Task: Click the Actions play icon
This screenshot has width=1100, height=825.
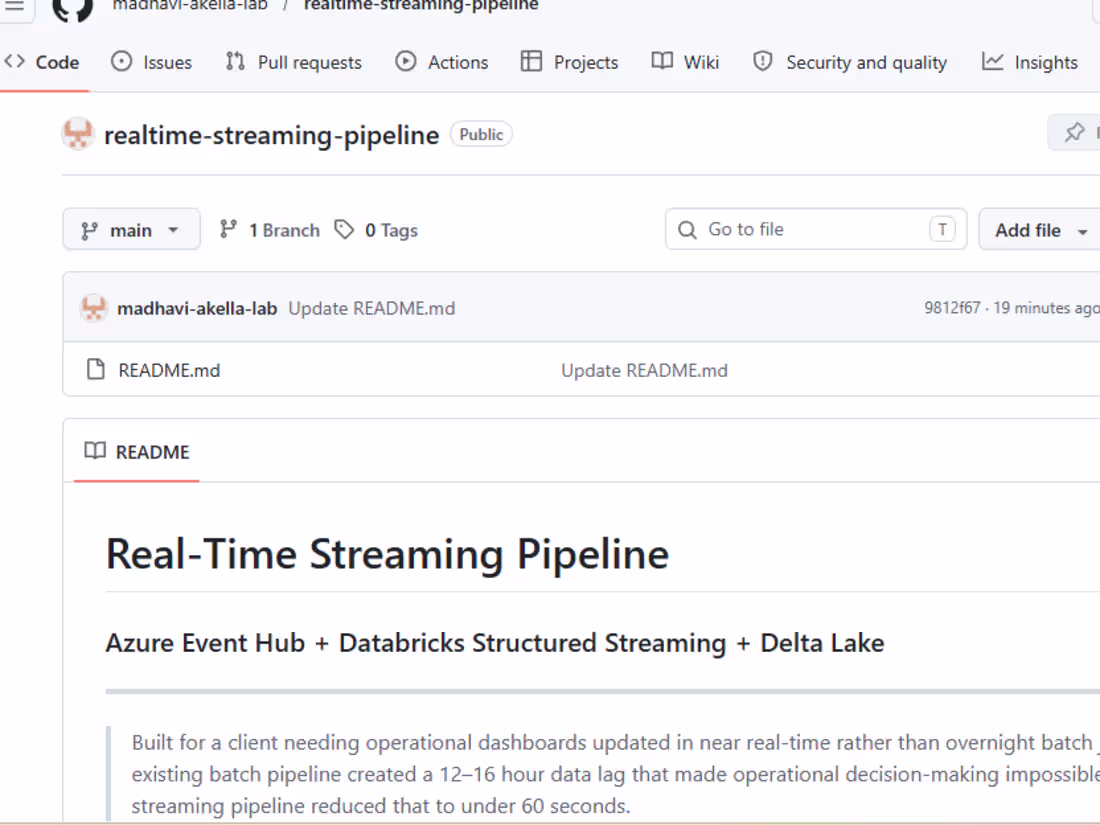Action: [x=405, y=62]
